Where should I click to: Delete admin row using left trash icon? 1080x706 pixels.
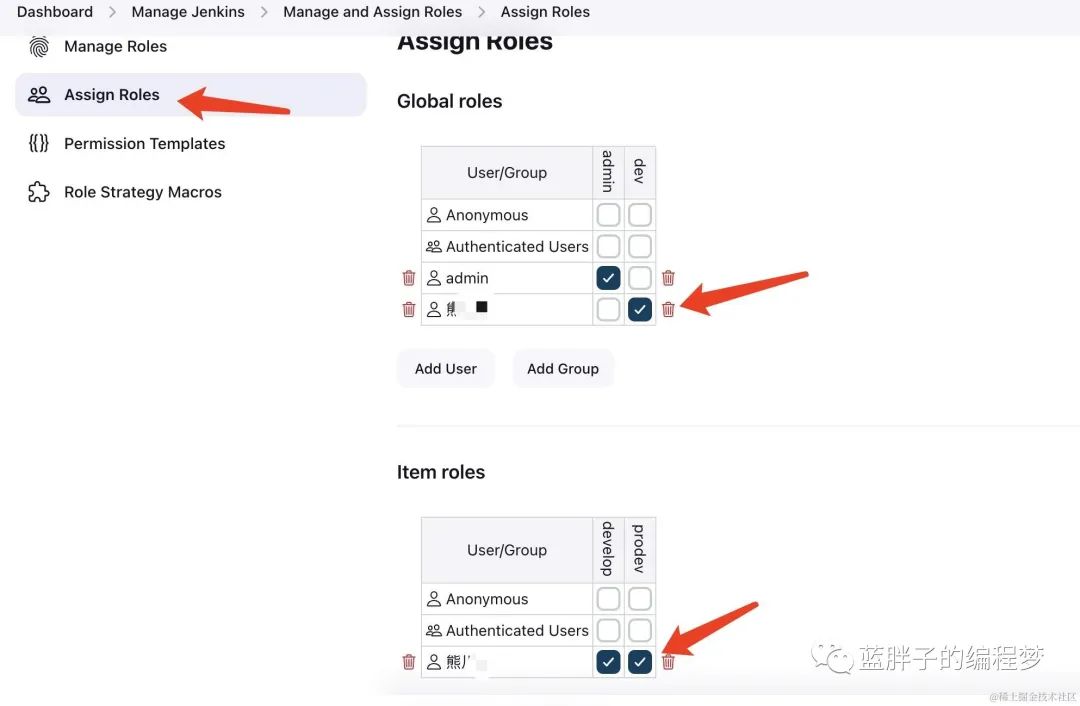click(x=408, y=278)
